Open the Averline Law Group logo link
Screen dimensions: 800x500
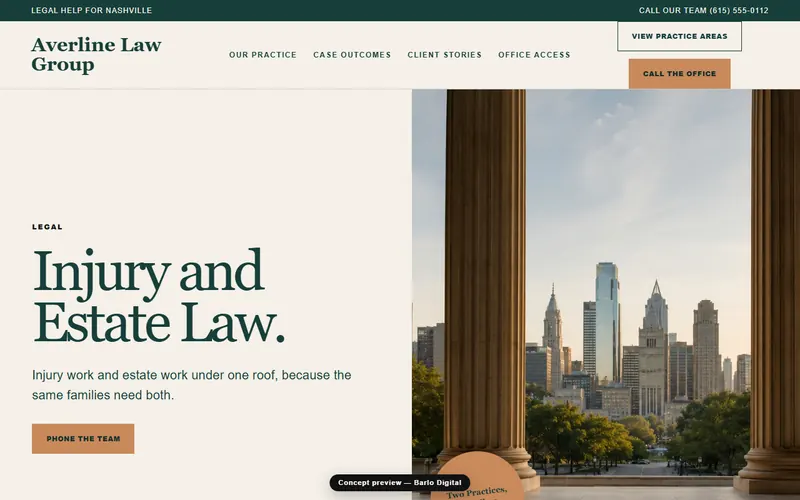pyautogui.click(x=96, y=55)
